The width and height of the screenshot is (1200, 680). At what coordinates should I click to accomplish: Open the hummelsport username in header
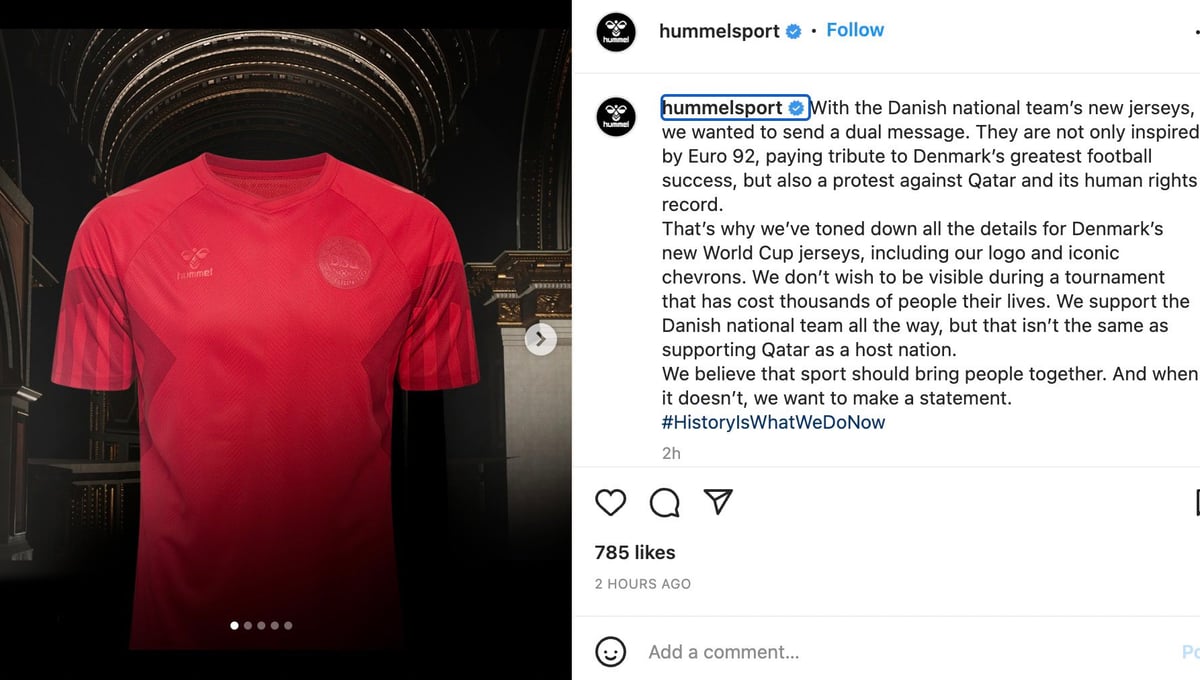click(x=719, y=31)
